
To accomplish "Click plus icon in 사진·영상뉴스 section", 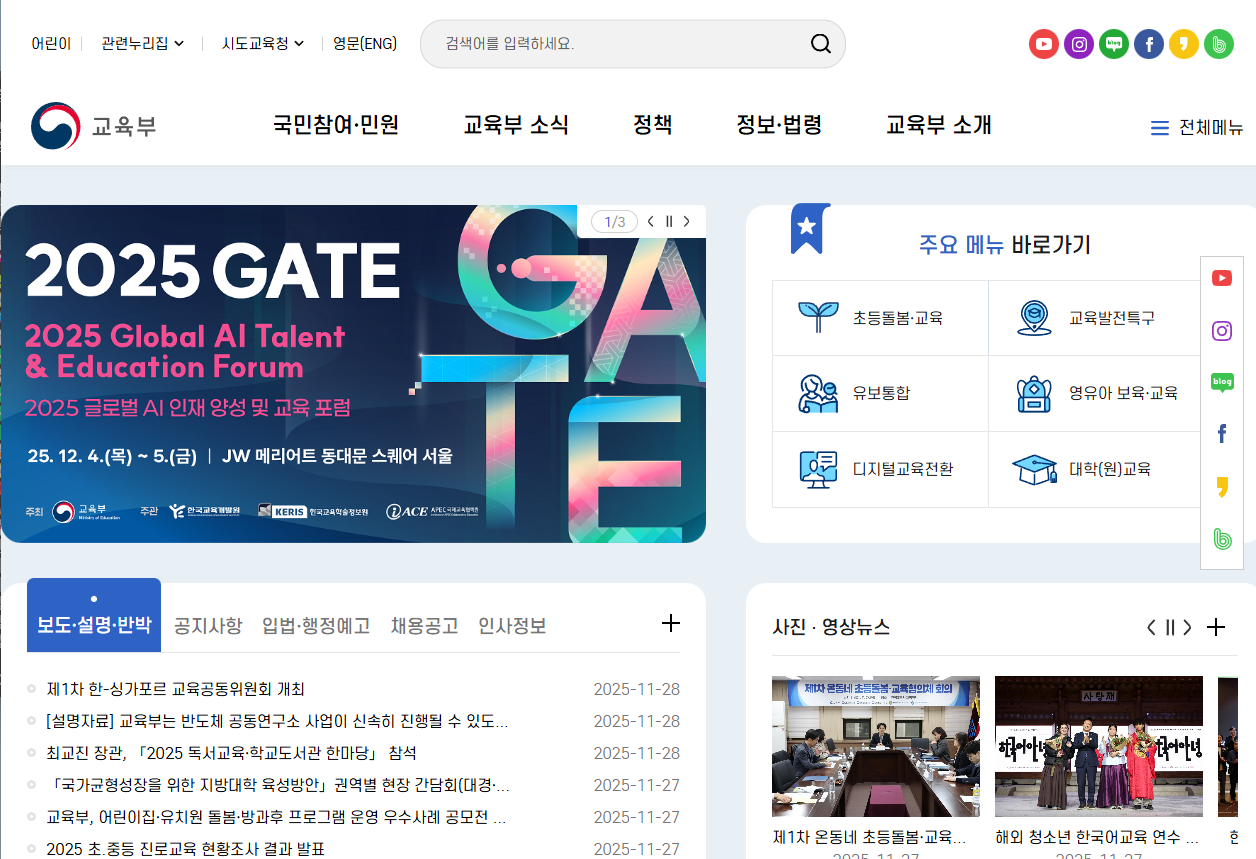I will [1216, 627].
